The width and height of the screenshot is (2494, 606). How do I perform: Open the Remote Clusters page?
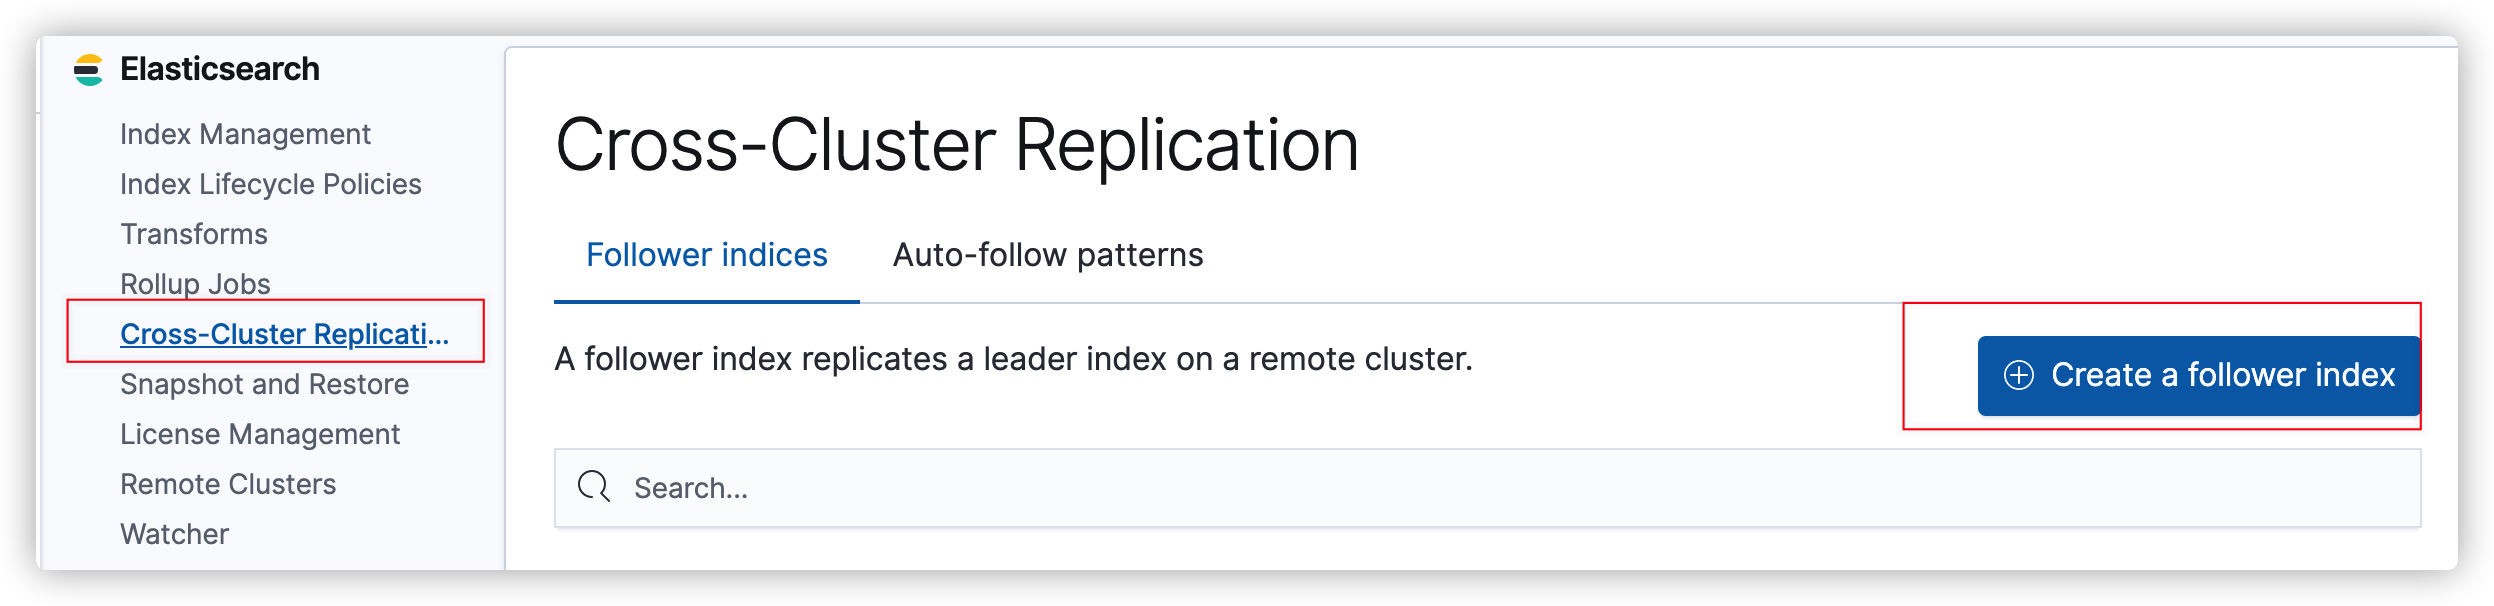click(228, 484)
